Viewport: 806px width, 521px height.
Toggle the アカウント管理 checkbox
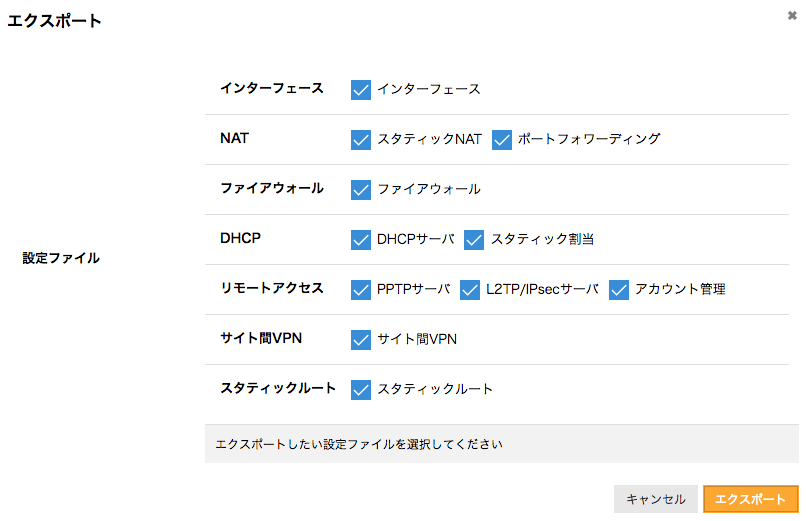click(619, 290)
